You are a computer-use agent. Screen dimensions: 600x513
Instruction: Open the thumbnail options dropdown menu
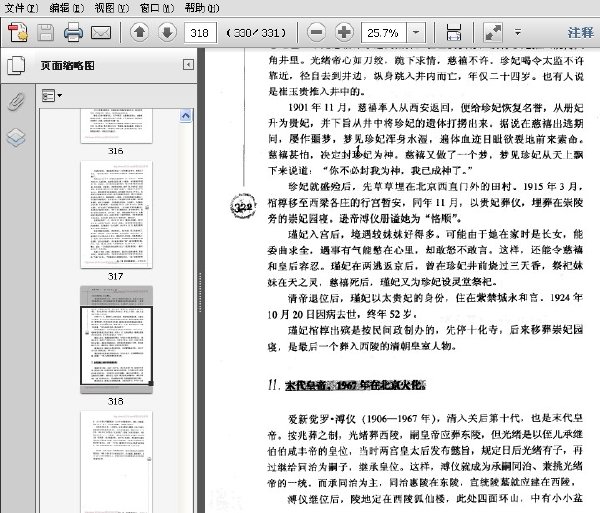(52, 96)
